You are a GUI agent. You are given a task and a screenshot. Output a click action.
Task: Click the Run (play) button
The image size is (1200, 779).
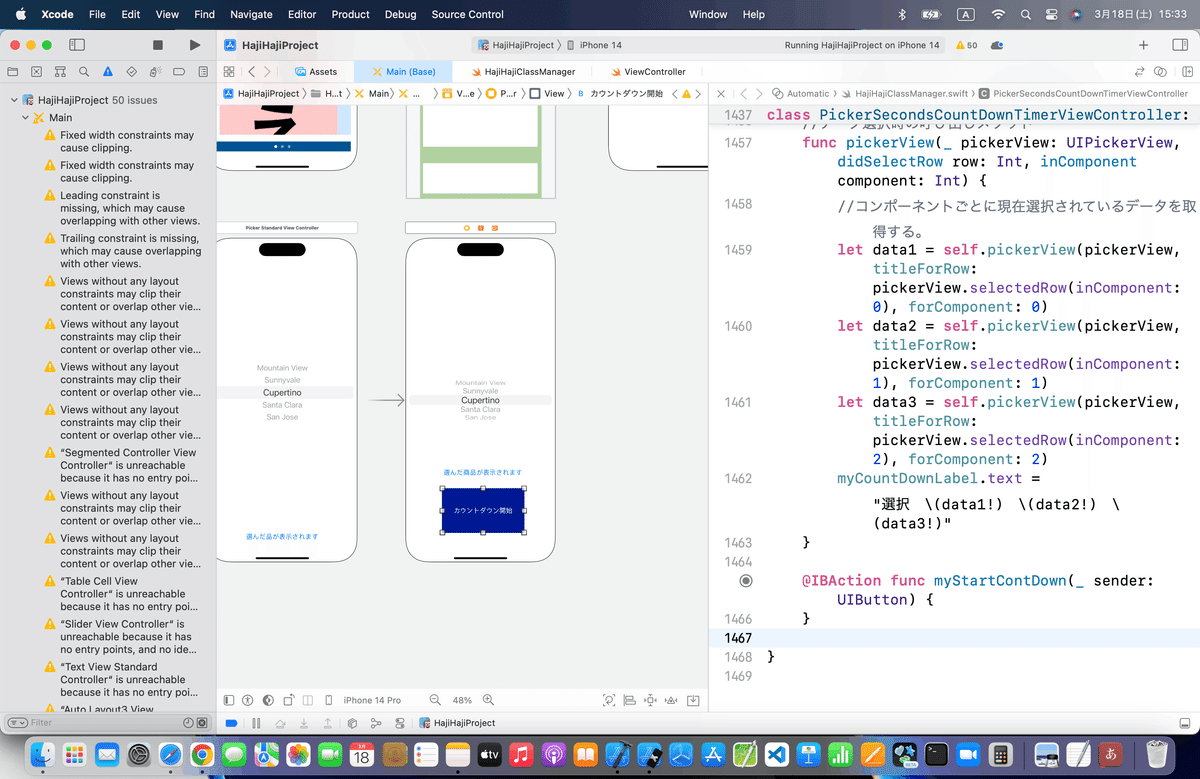(194, 45)
